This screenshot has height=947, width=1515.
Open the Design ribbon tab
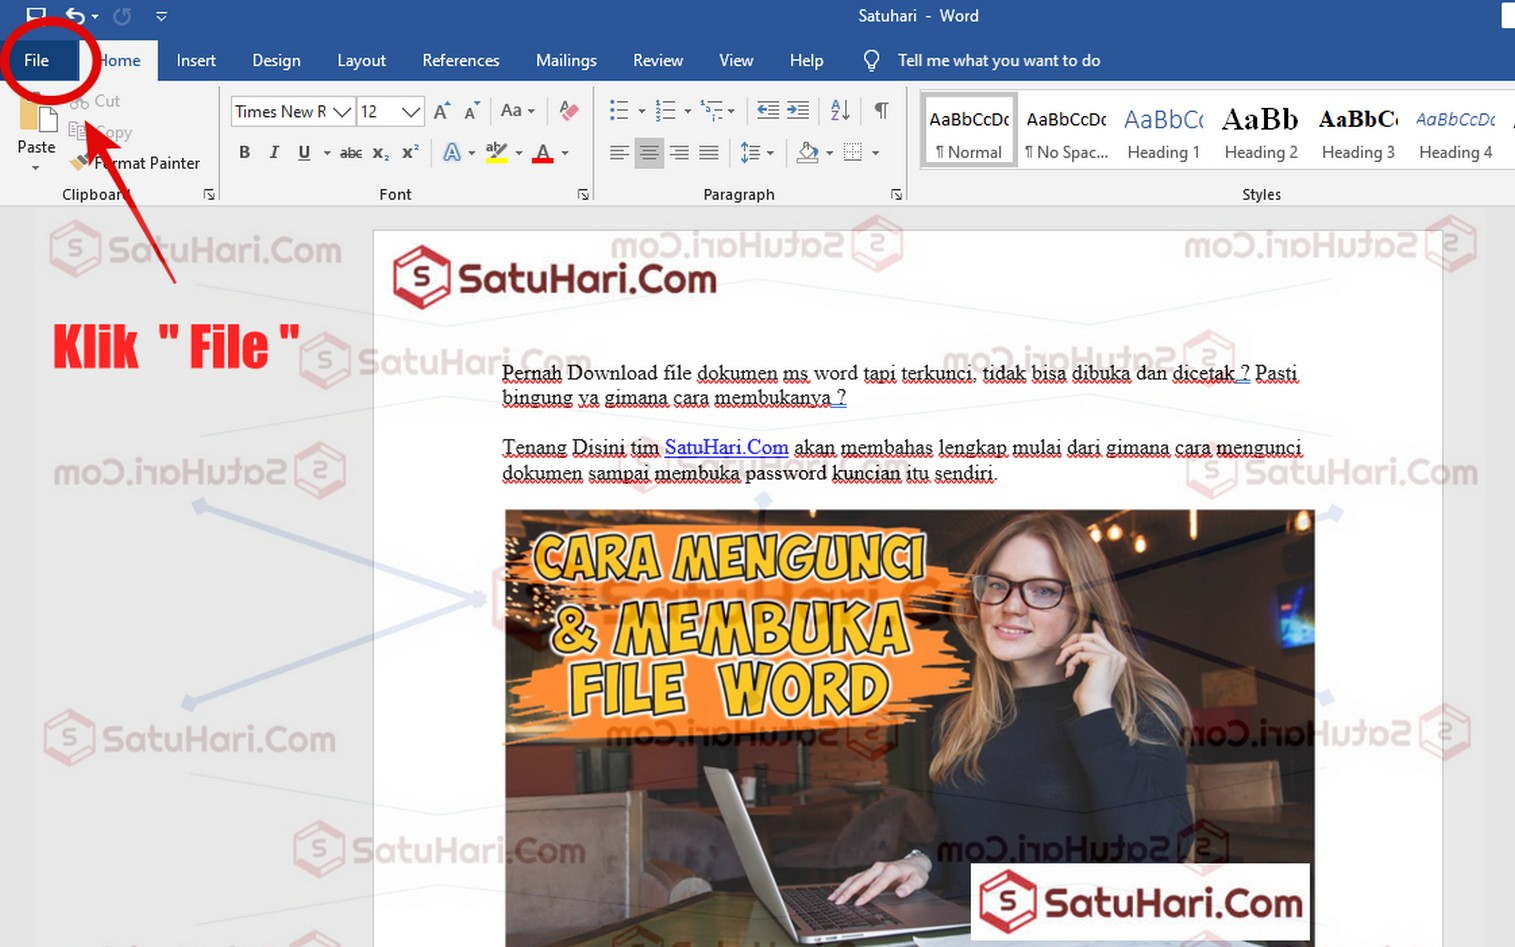point(276,60)
